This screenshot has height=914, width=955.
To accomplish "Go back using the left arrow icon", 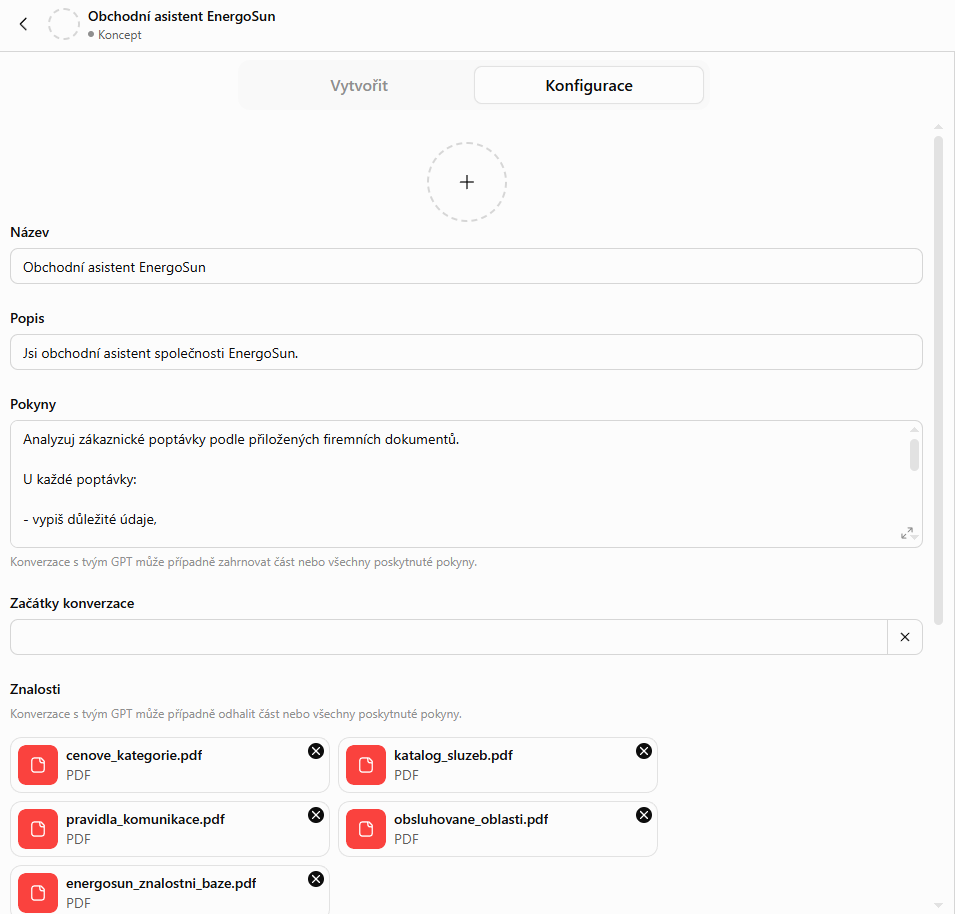I will point(23,24).
